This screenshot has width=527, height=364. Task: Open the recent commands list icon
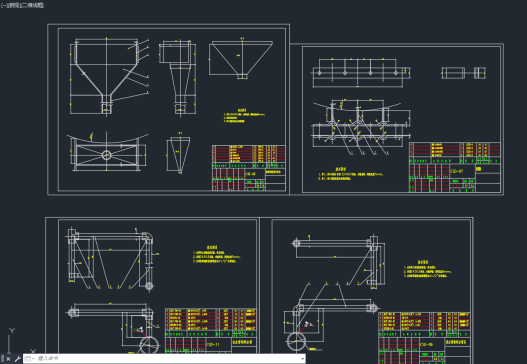coord(30,359)
